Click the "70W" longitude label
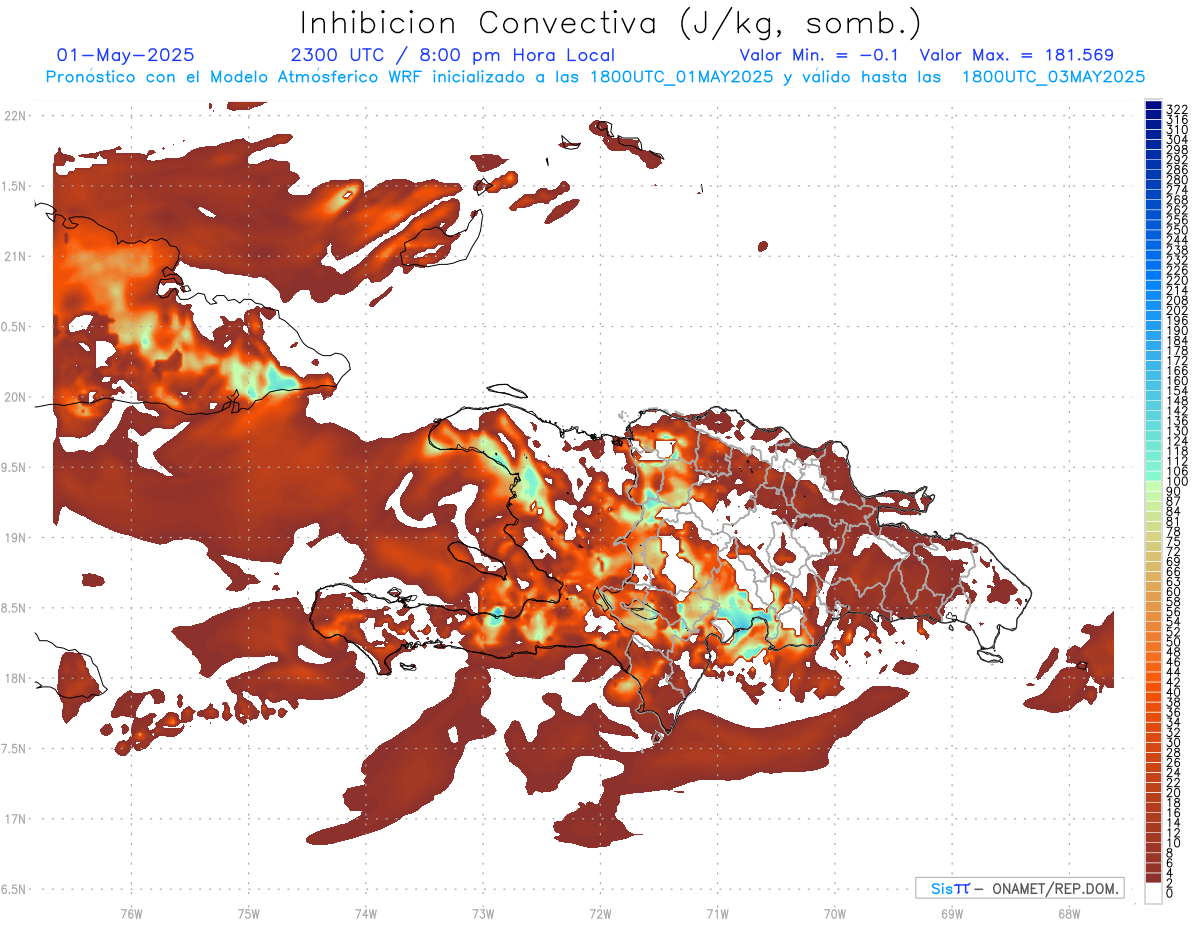This screenshot has width=1200, height=927. (x=834, y=913)
